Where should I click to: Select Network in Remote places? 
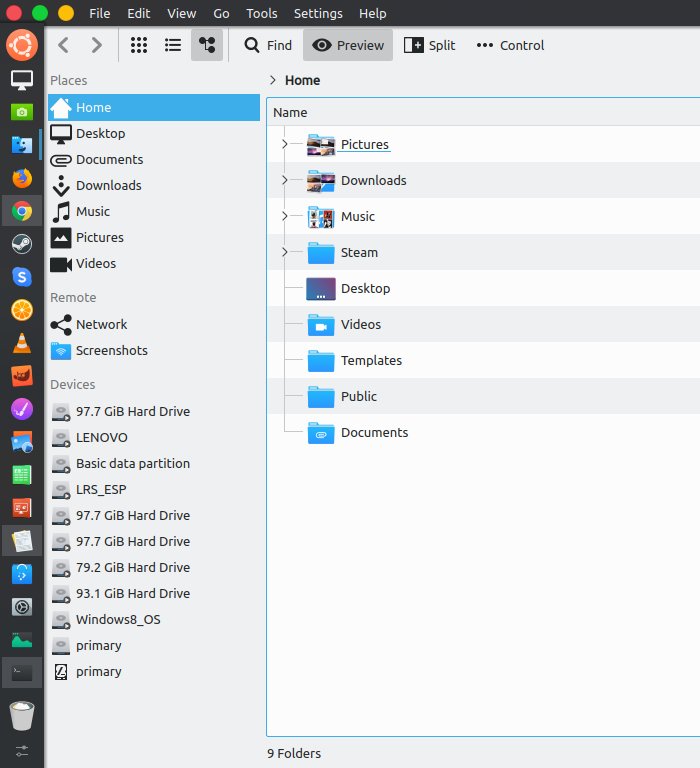tap(101, 324)
